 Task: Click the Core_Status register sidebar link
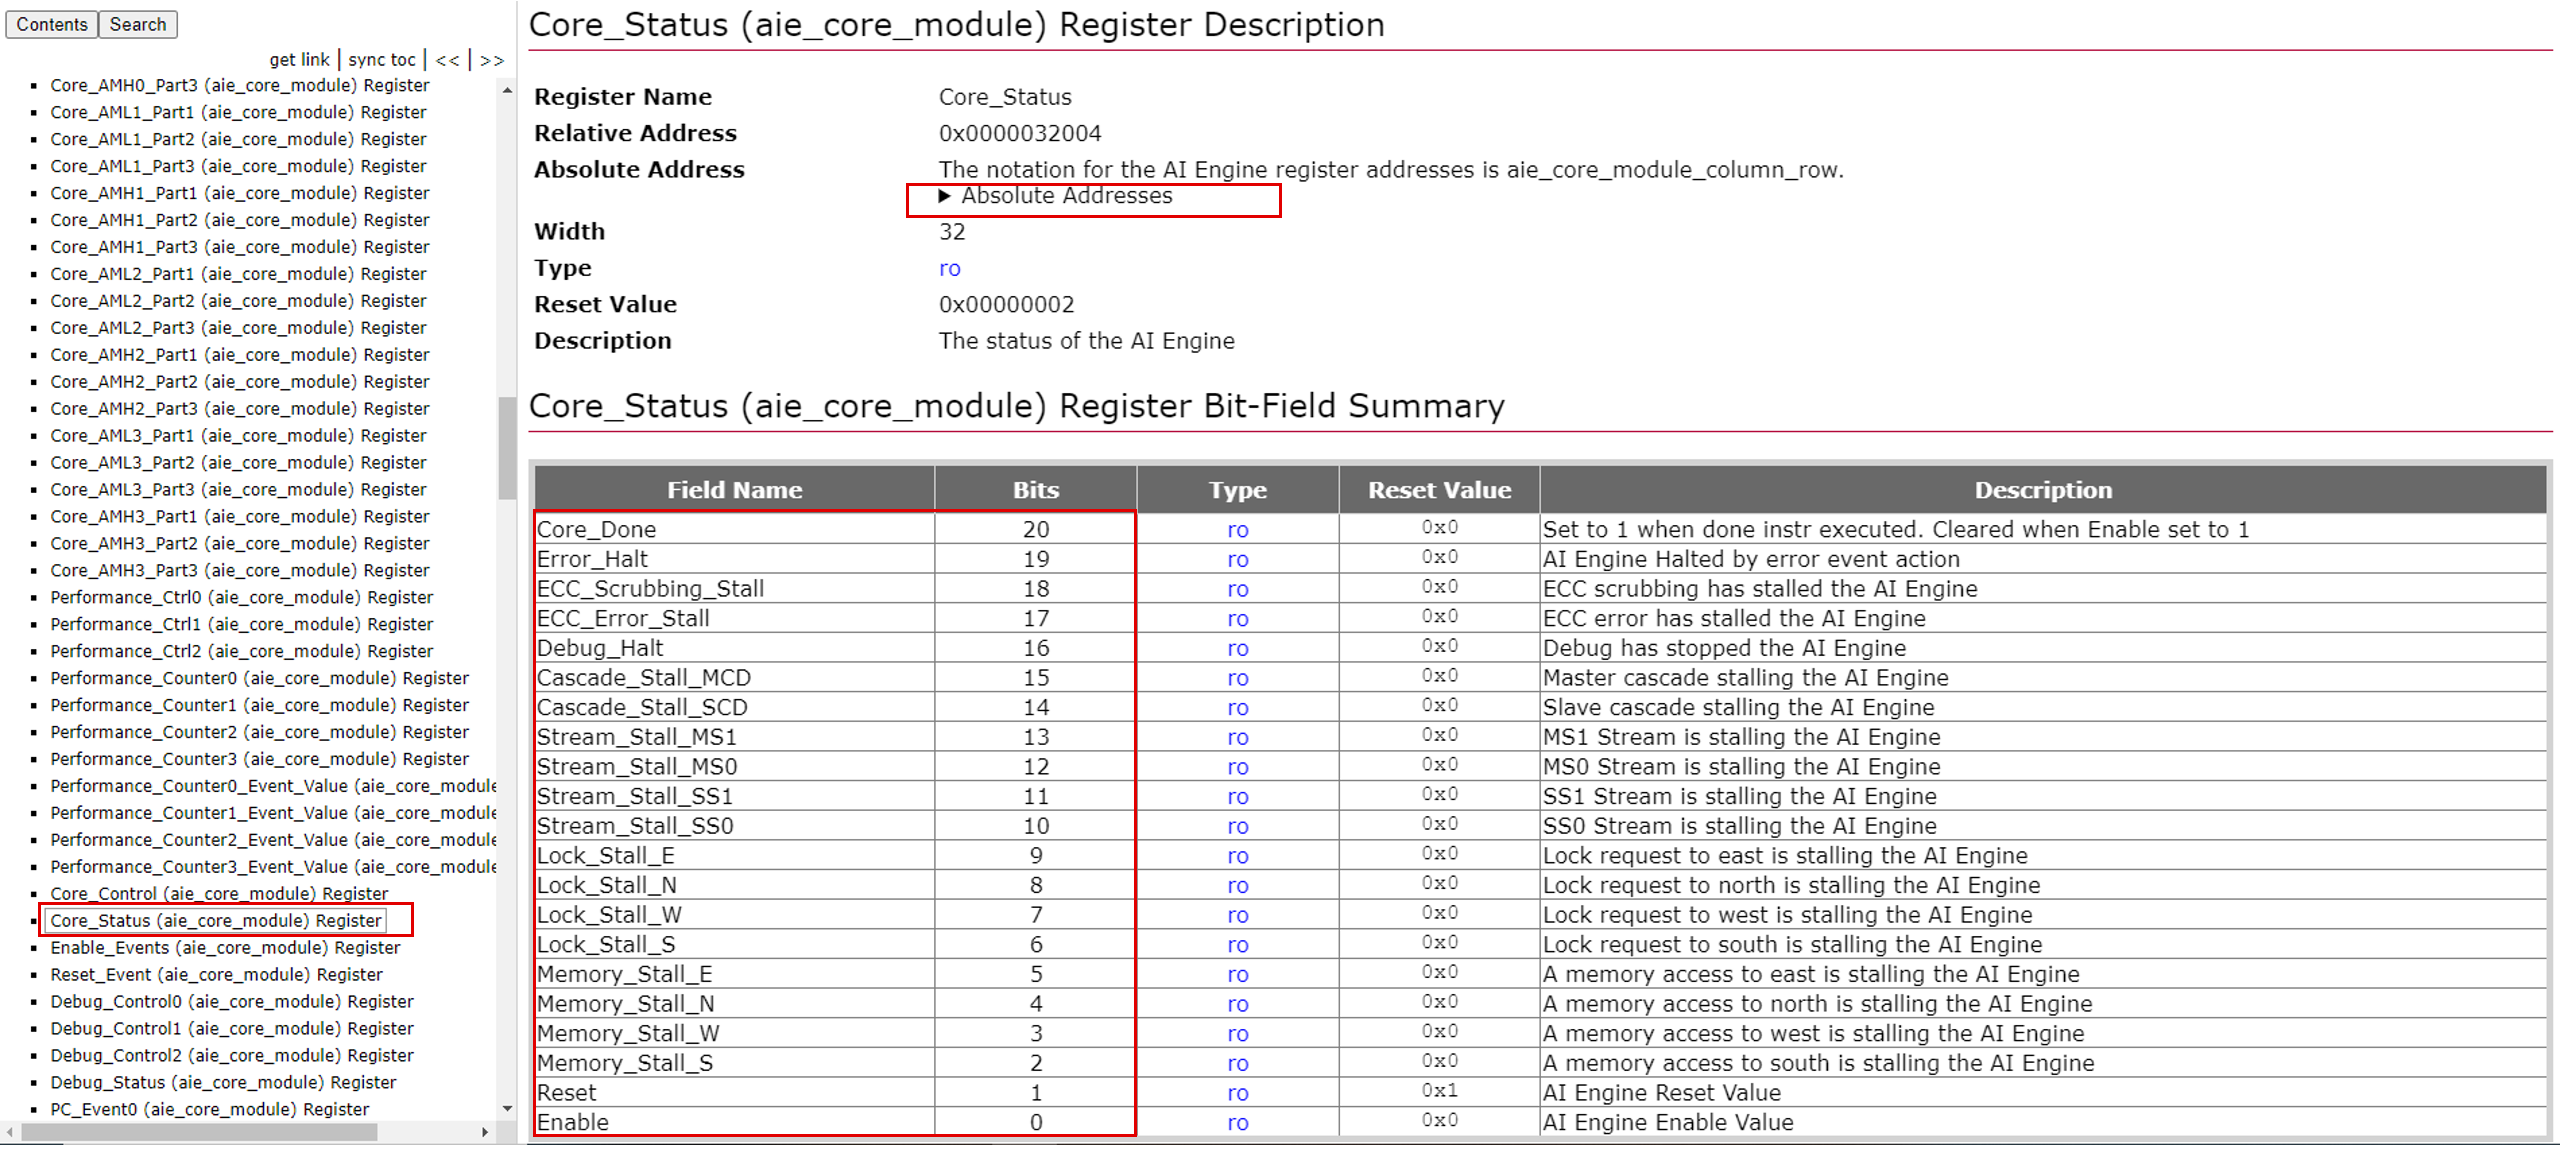245,917
